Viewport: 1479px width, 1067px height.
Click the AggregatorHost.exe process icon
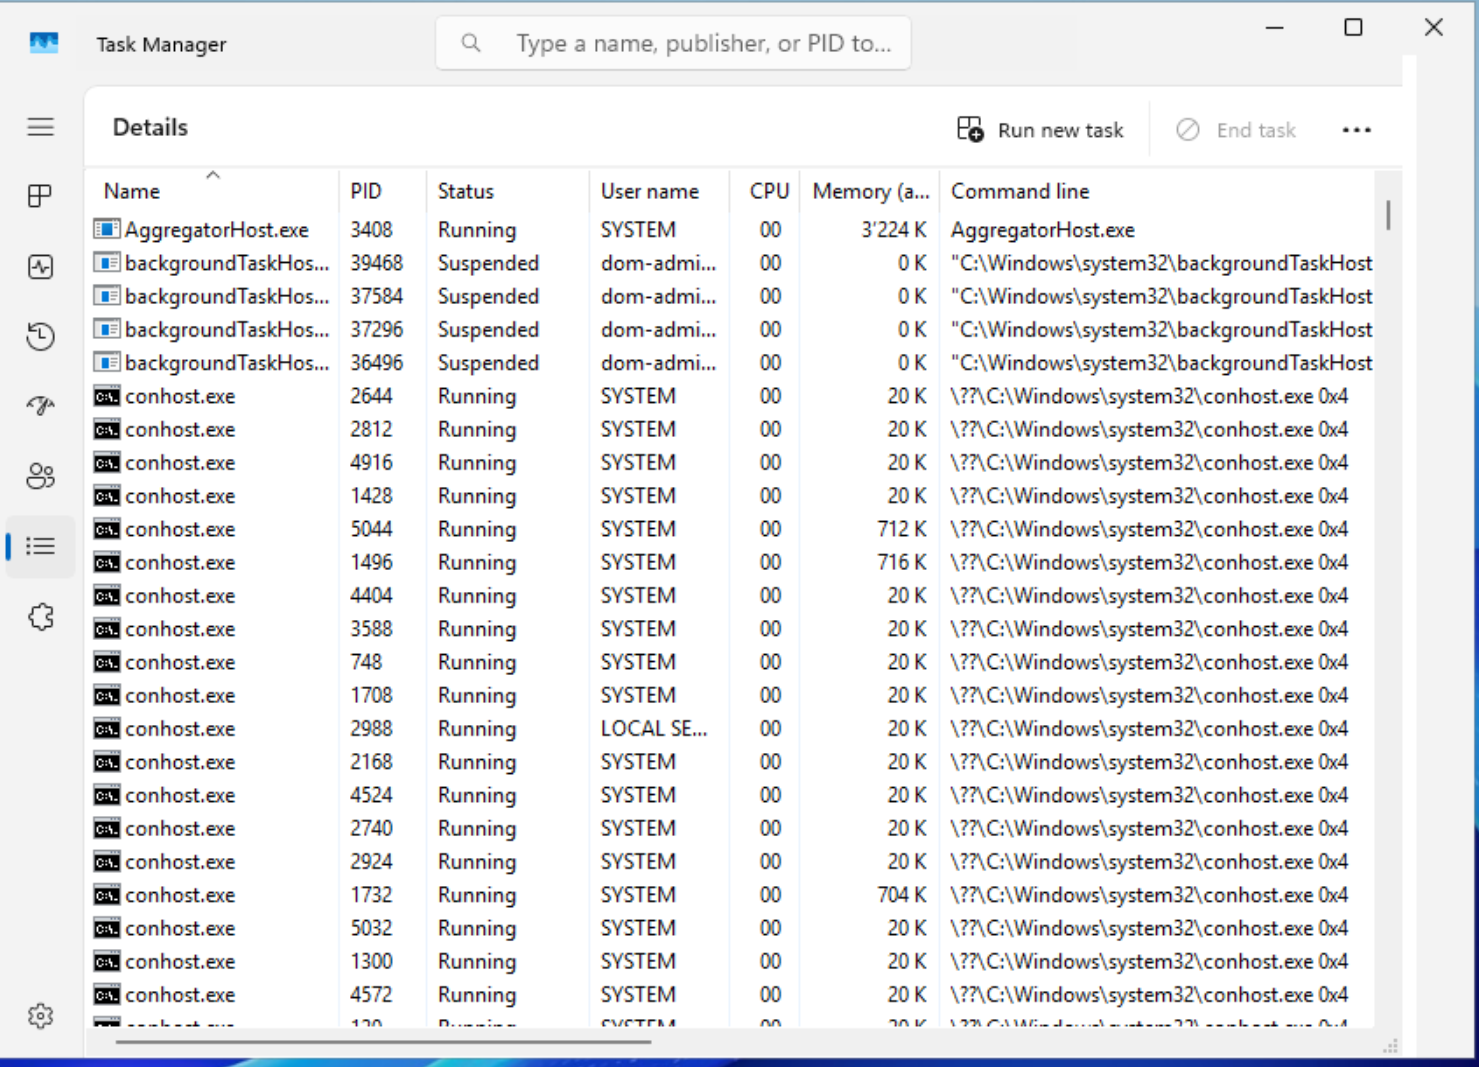point(107,229)
